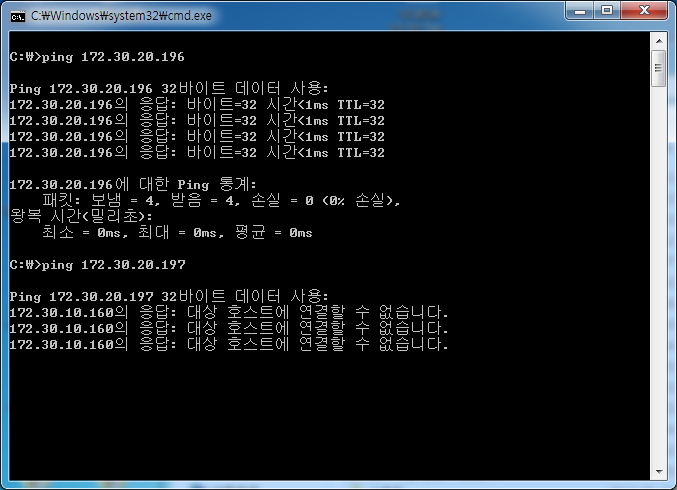The image size is (677, 490).
Task: Click the '172.30.20.196에 대한 Ping 통계:' line
Action: (x=133, y=184)
